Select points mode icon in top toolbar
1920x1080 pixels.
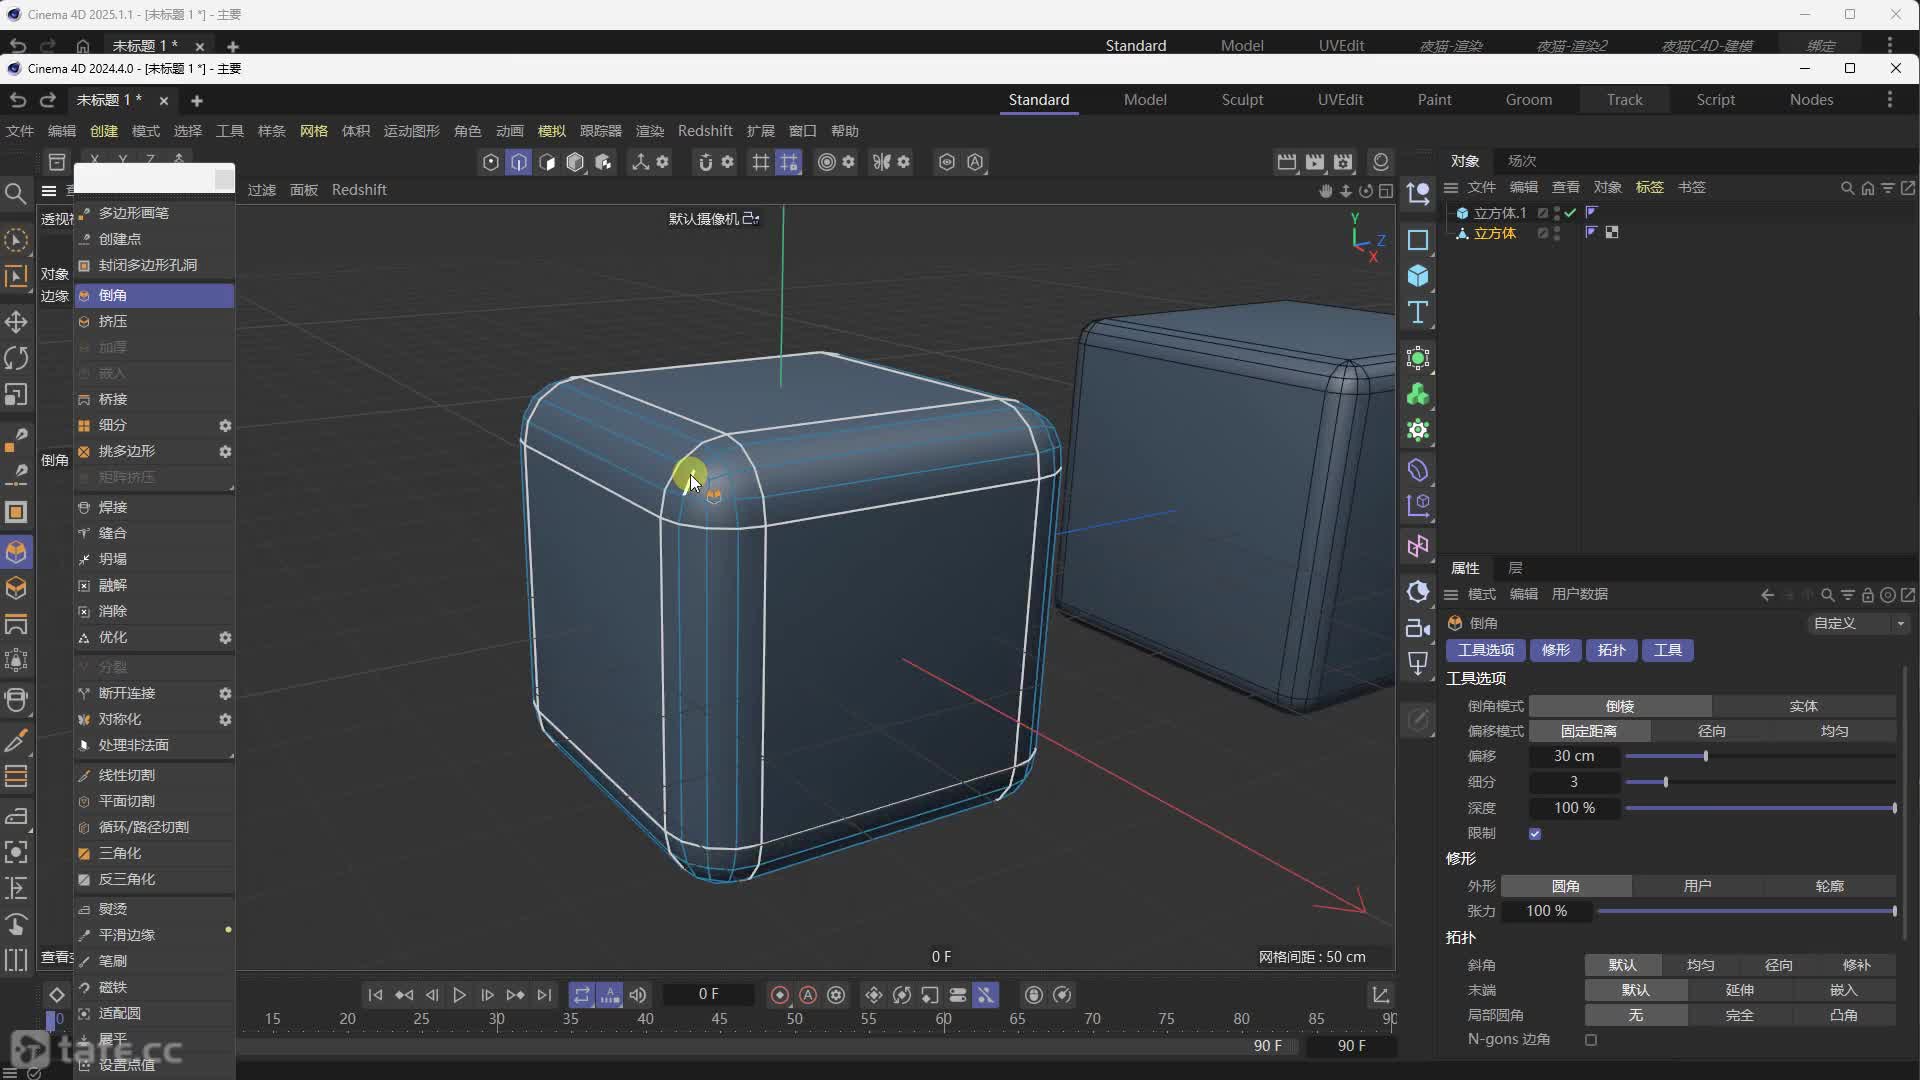pyautogui.click(x=490, y=162)
